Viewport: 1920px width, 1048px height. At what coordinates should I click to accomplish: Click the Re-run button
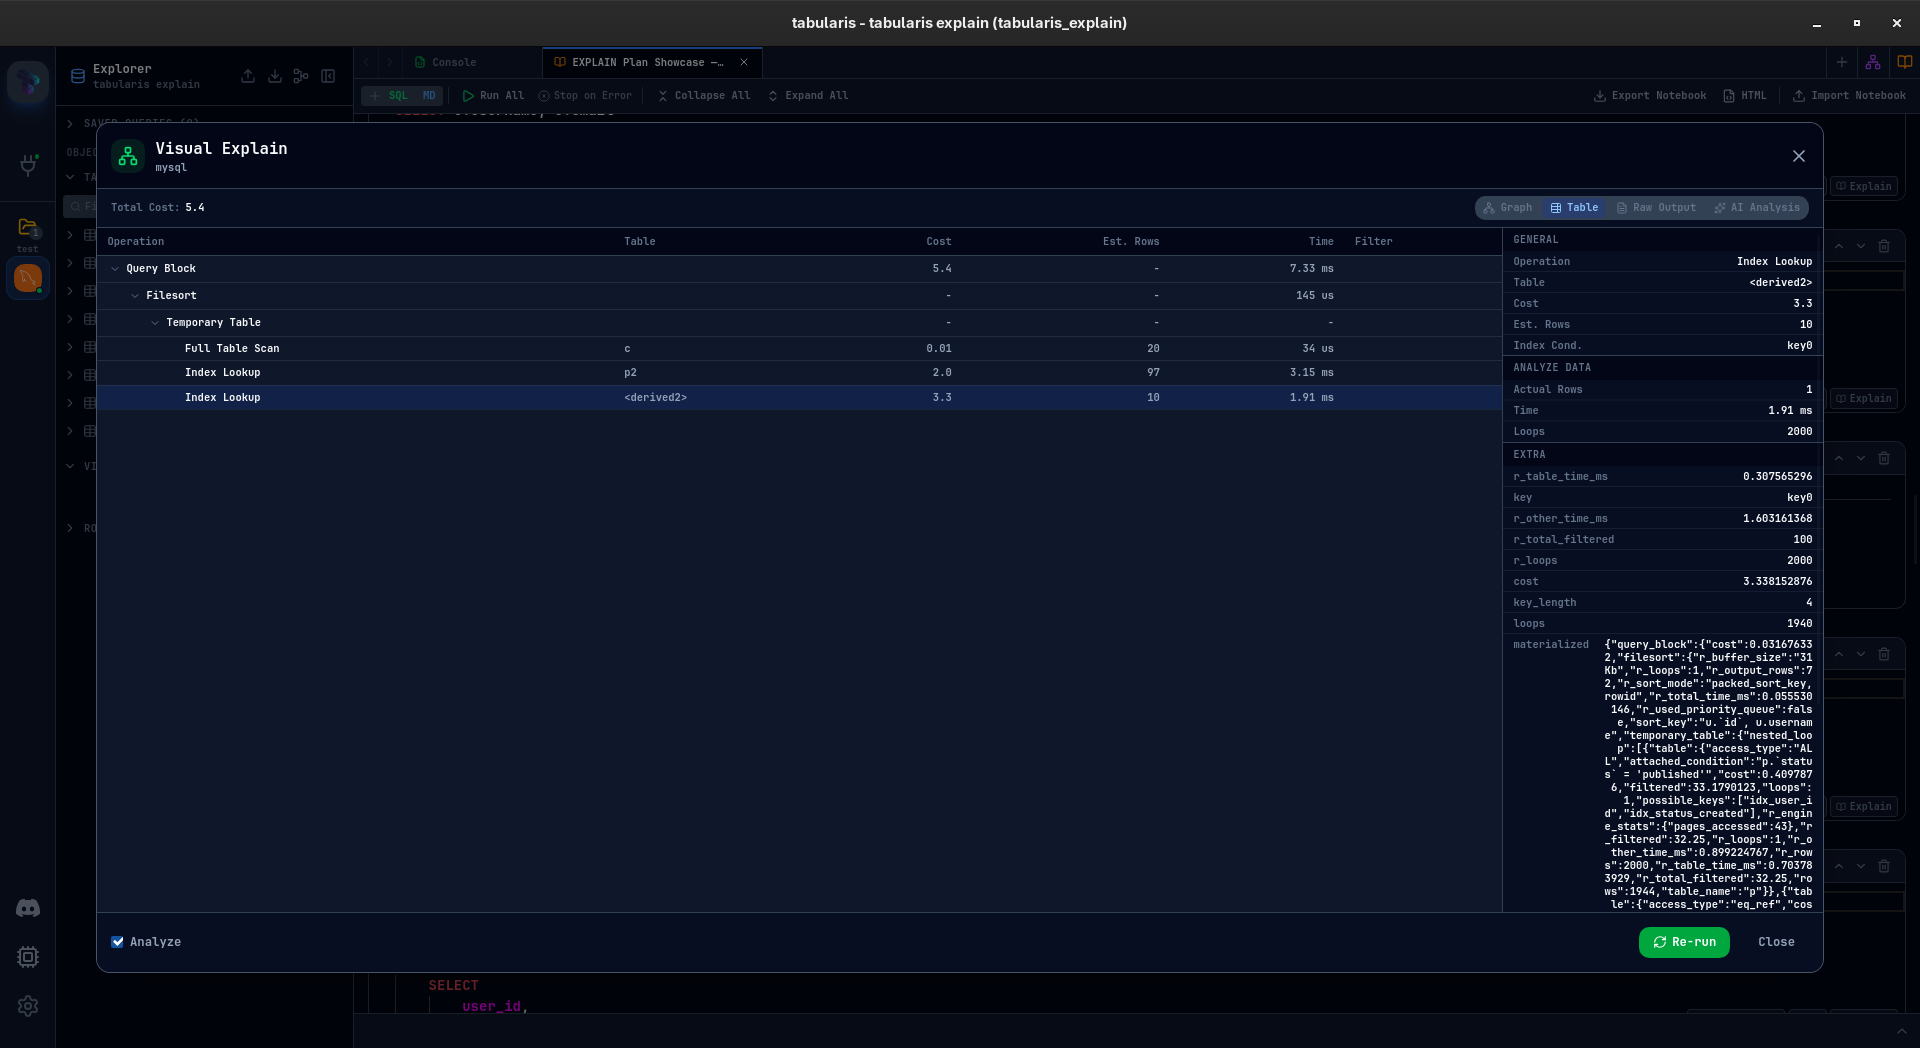pos(1684,942)
